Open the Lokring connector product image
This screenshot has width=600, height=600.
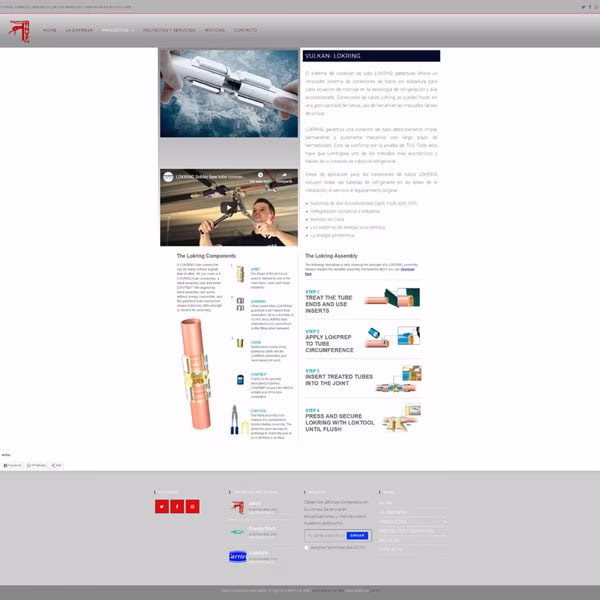click(229, 93)
